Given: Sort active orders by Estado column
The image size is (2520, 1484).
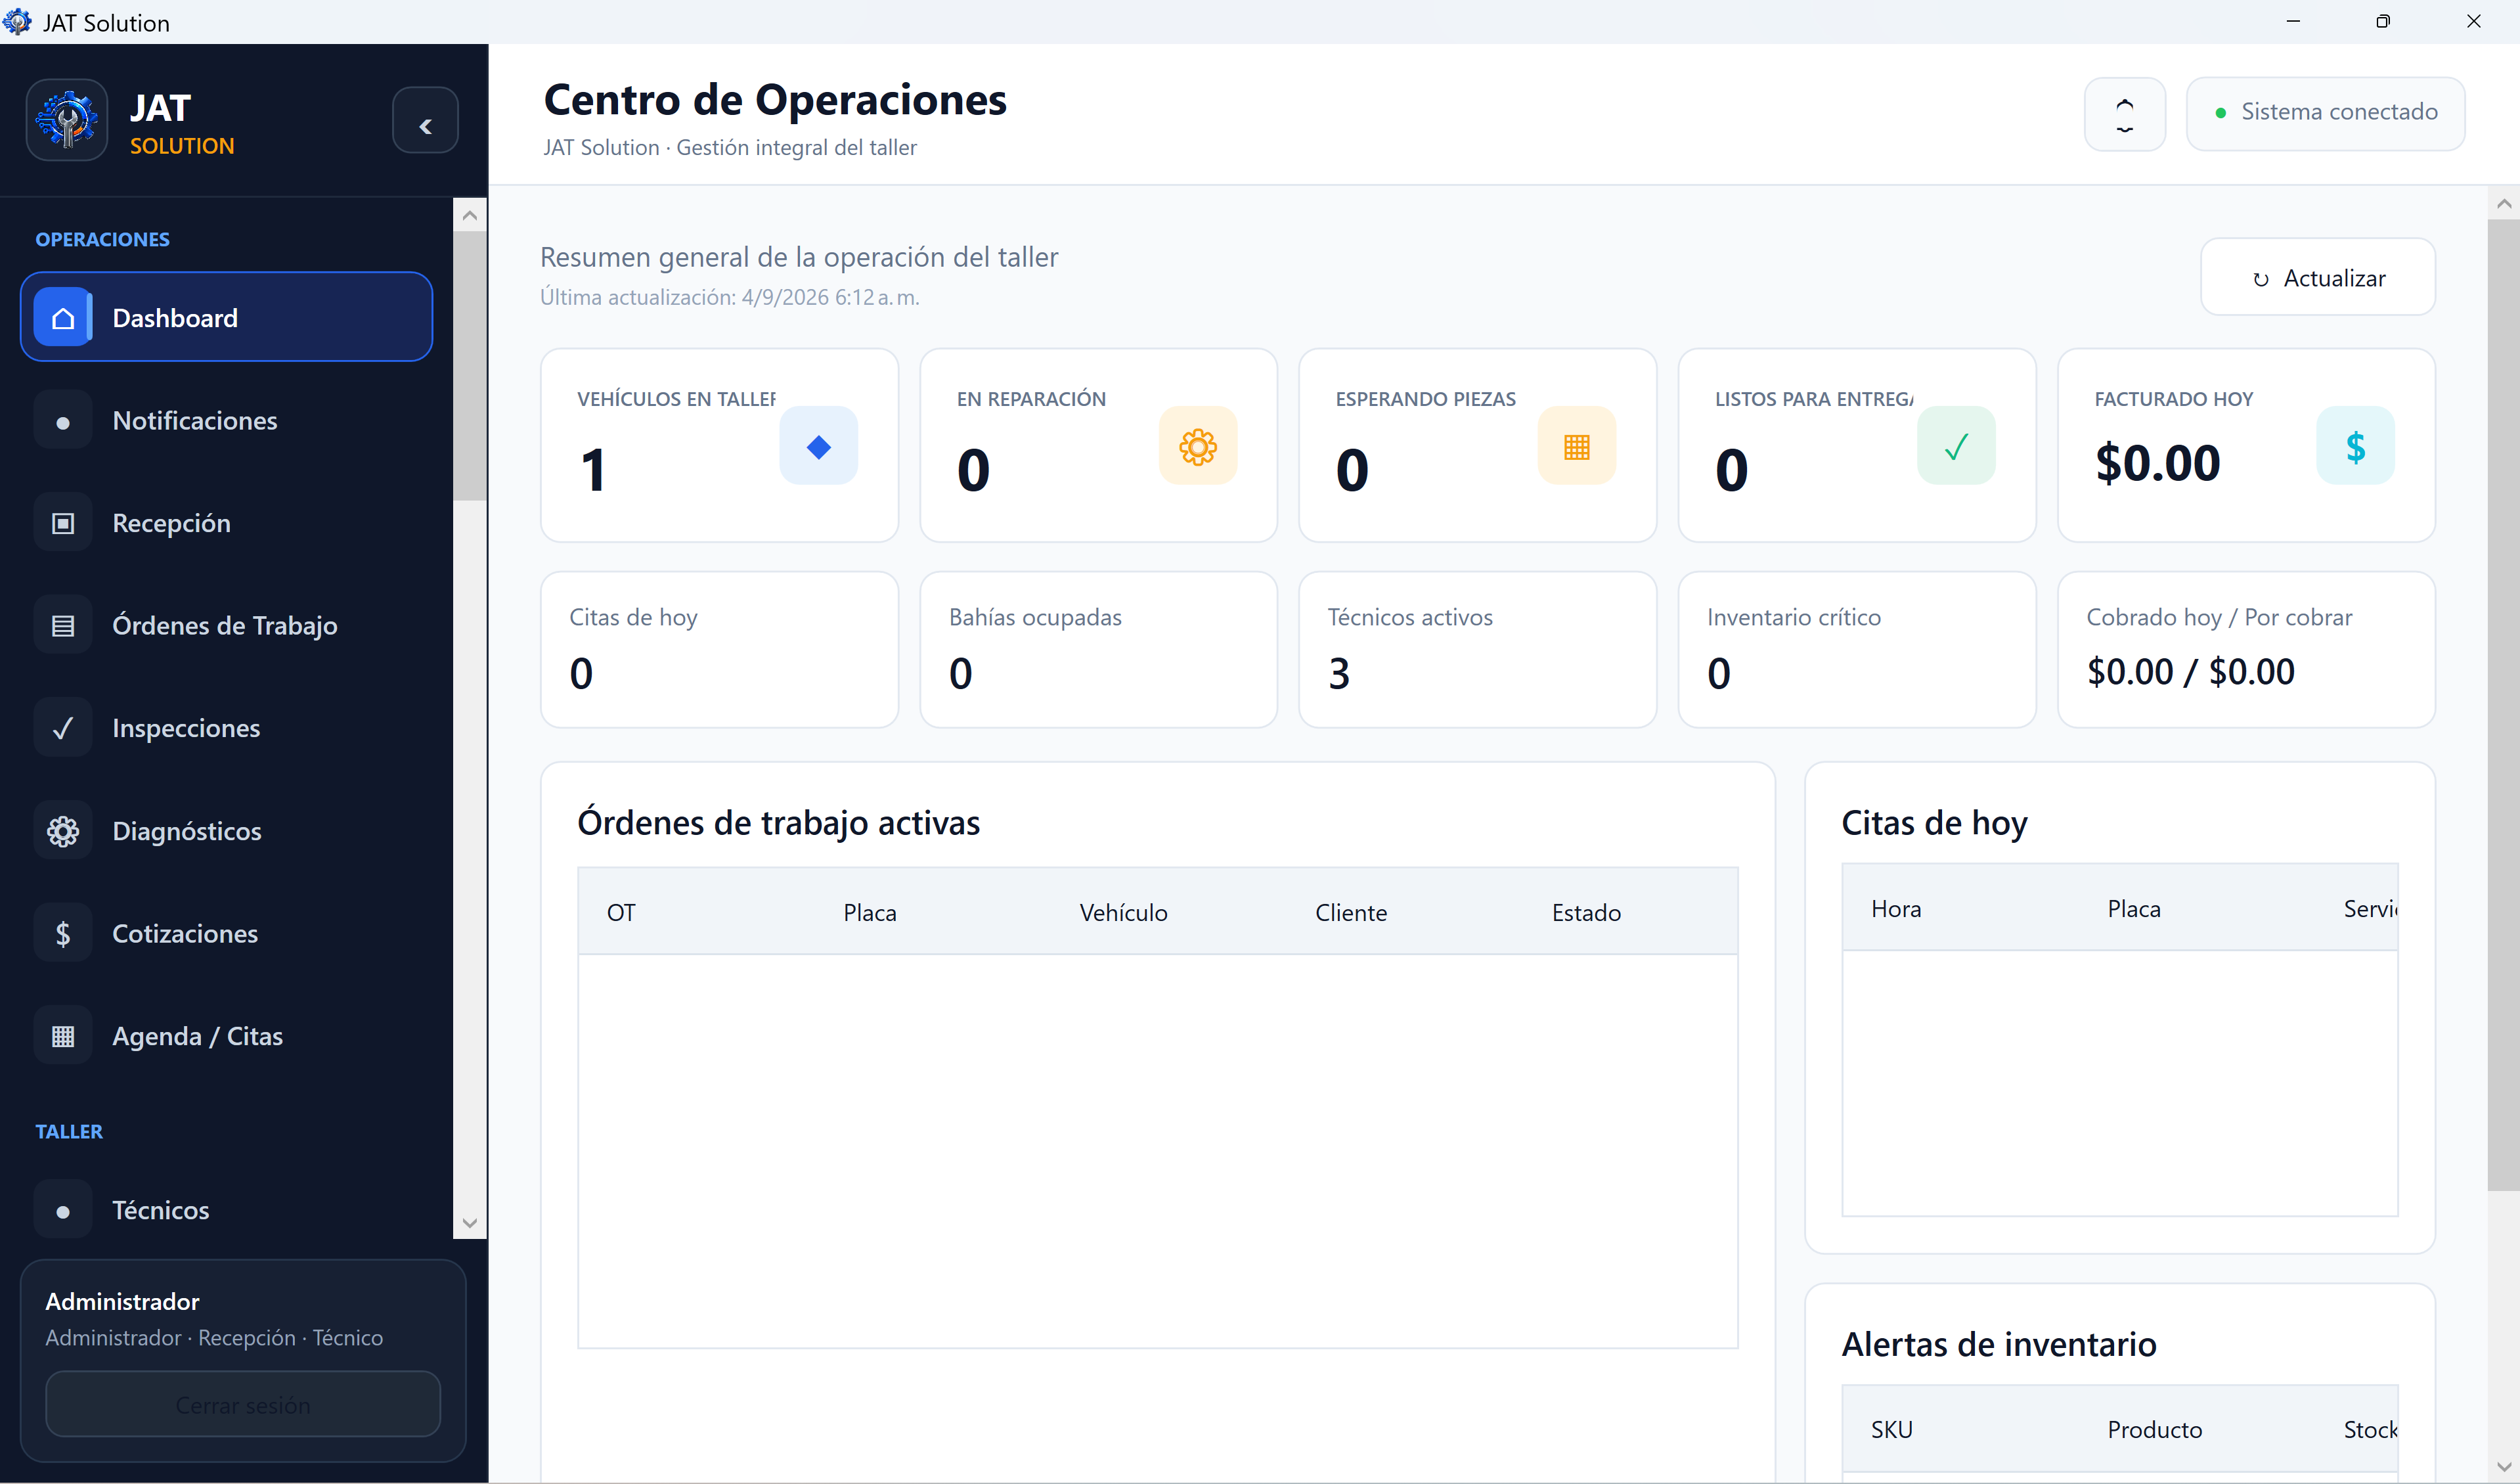Looking at the screenshot, I should pos(1586,913).
